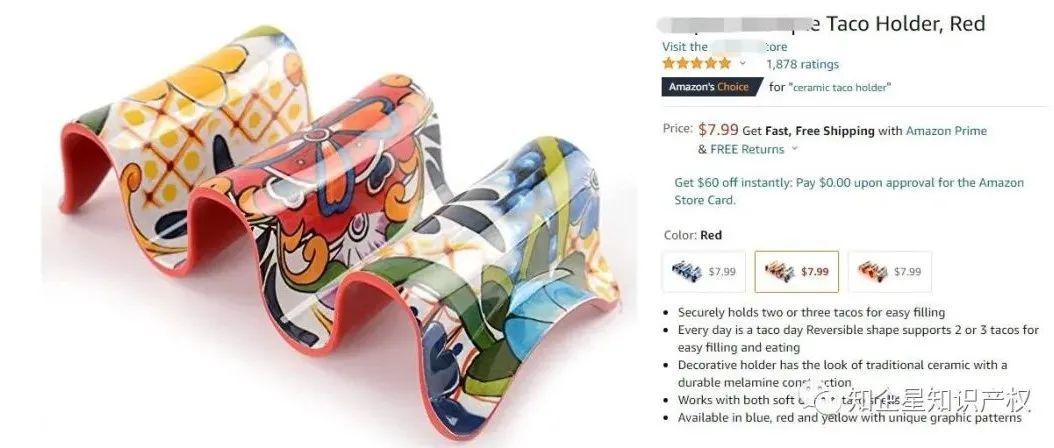Click the Amazon's Choice badge
This screenshot has width=1054, height=448.
coord(712,87)
